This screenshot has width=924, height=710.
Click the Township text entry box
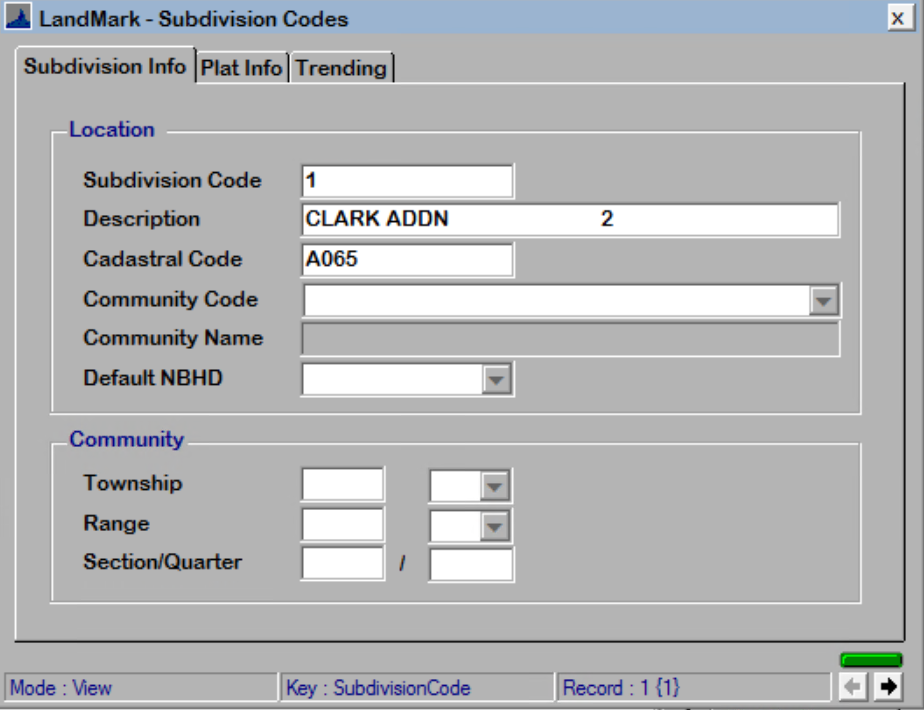pos(342,482)
